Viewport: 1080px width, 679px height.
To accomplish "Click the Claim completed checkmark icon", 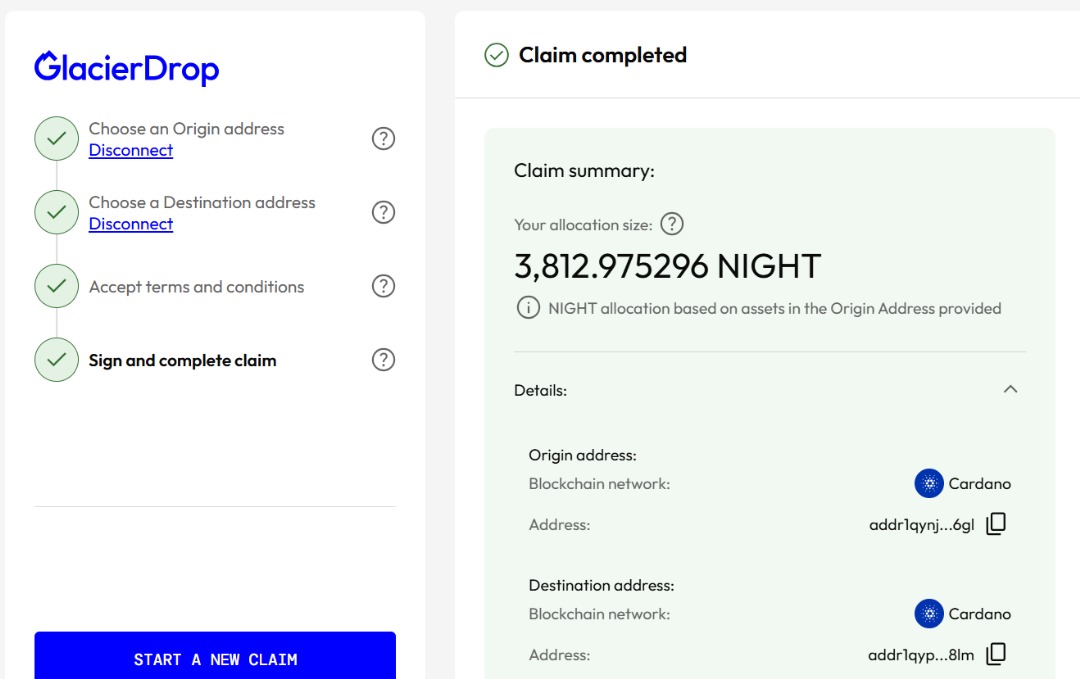I will (496, 55).
